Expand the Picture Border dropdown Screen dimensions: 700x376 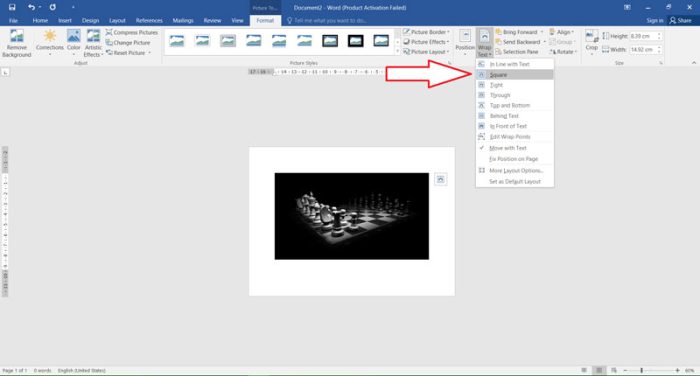[426, 32]
